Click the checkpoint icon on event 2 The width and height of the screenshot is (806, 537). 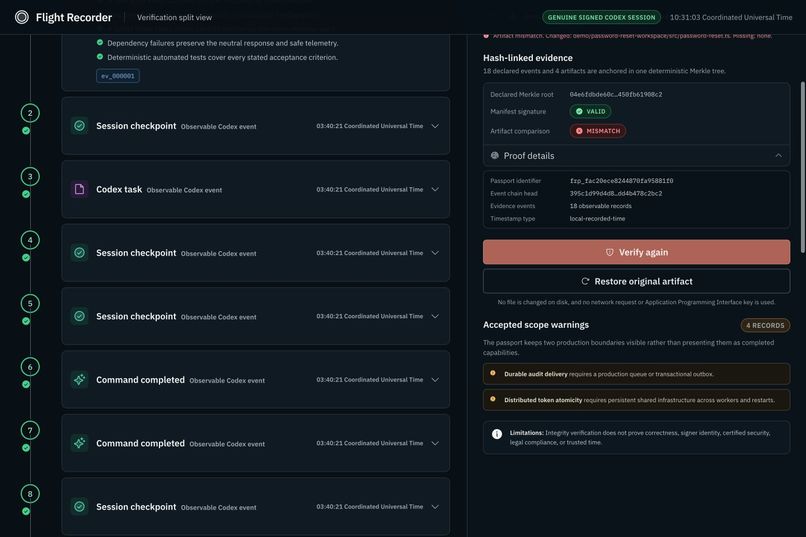79,125
